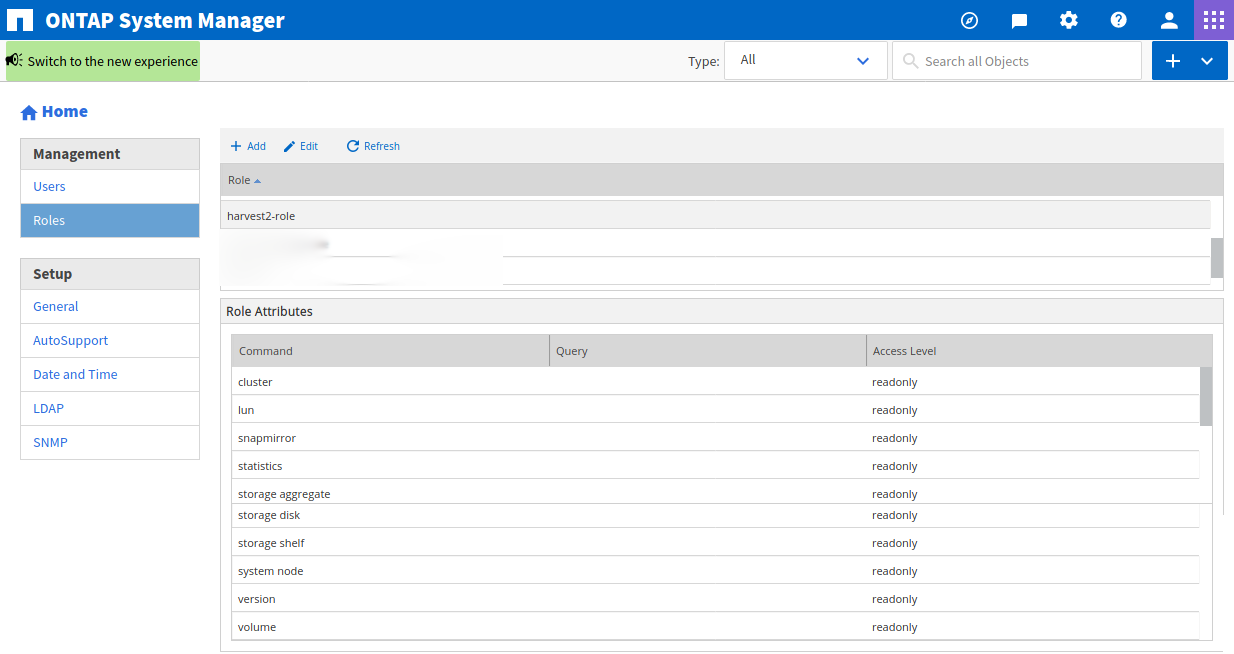Click the blue plus button at top right
This screenshot has width=1234, height=654.
click(x=1172, y=60)
